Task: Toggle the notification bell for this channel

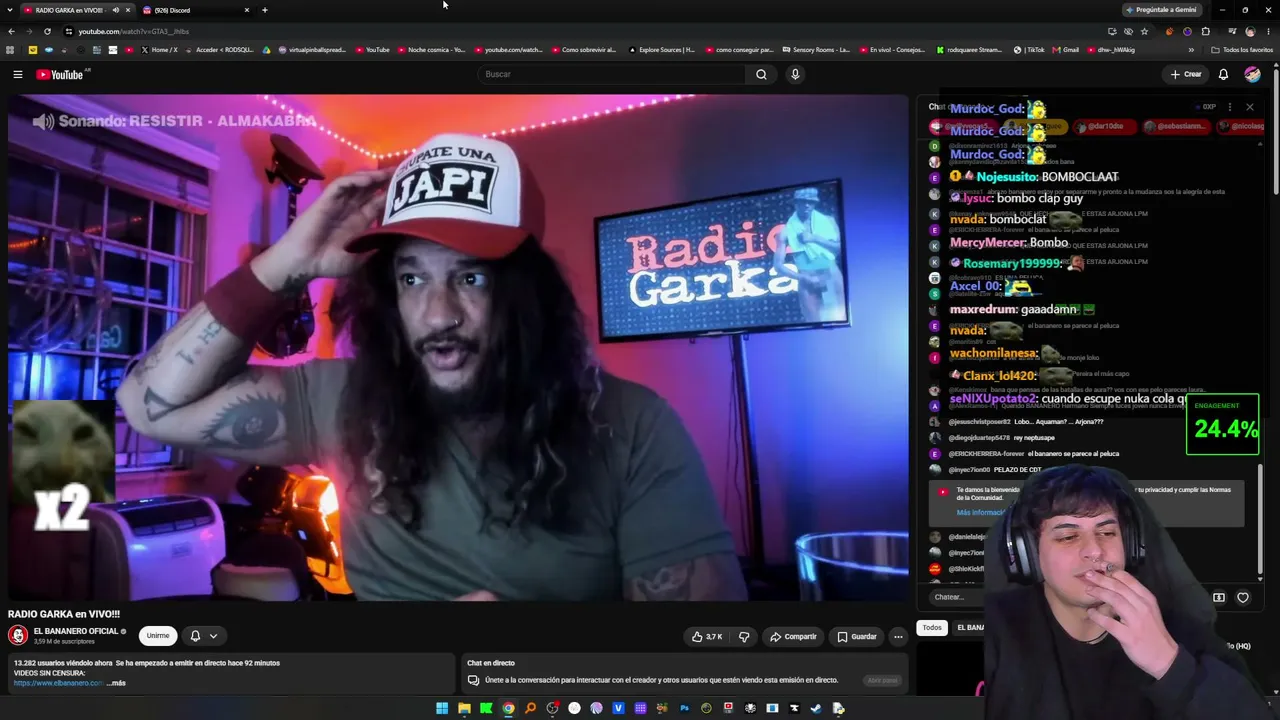Action: 195,636
